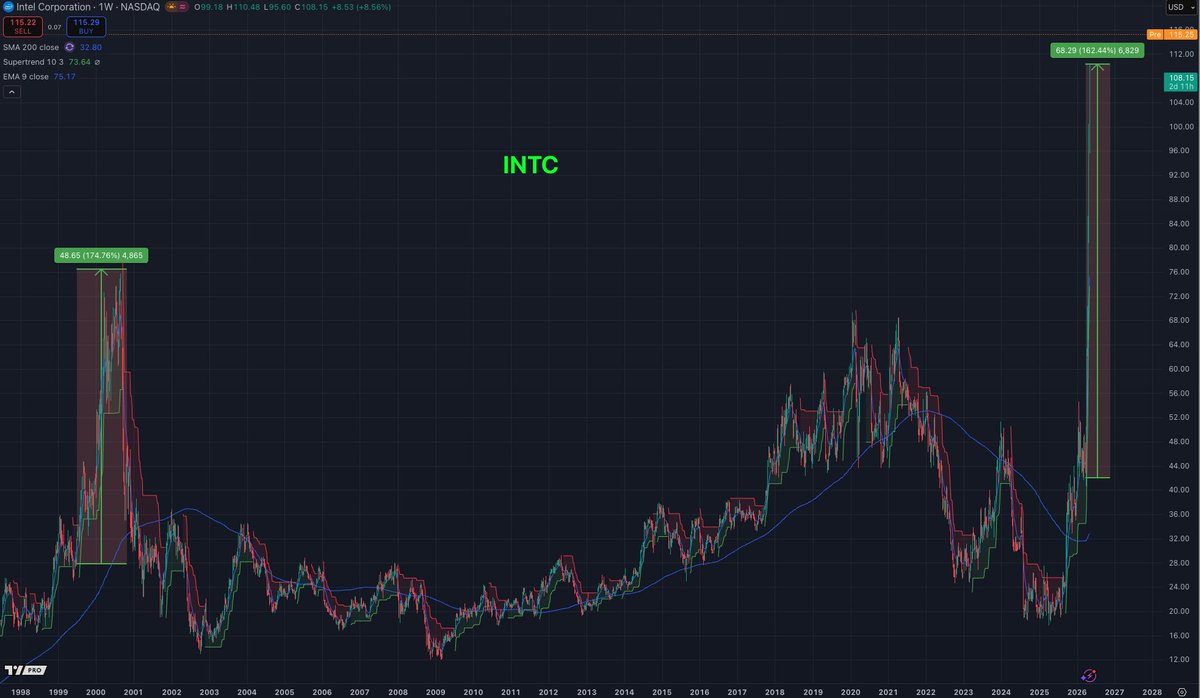Click the open price O99.18

pyautogui.click(x=208, y=7)
